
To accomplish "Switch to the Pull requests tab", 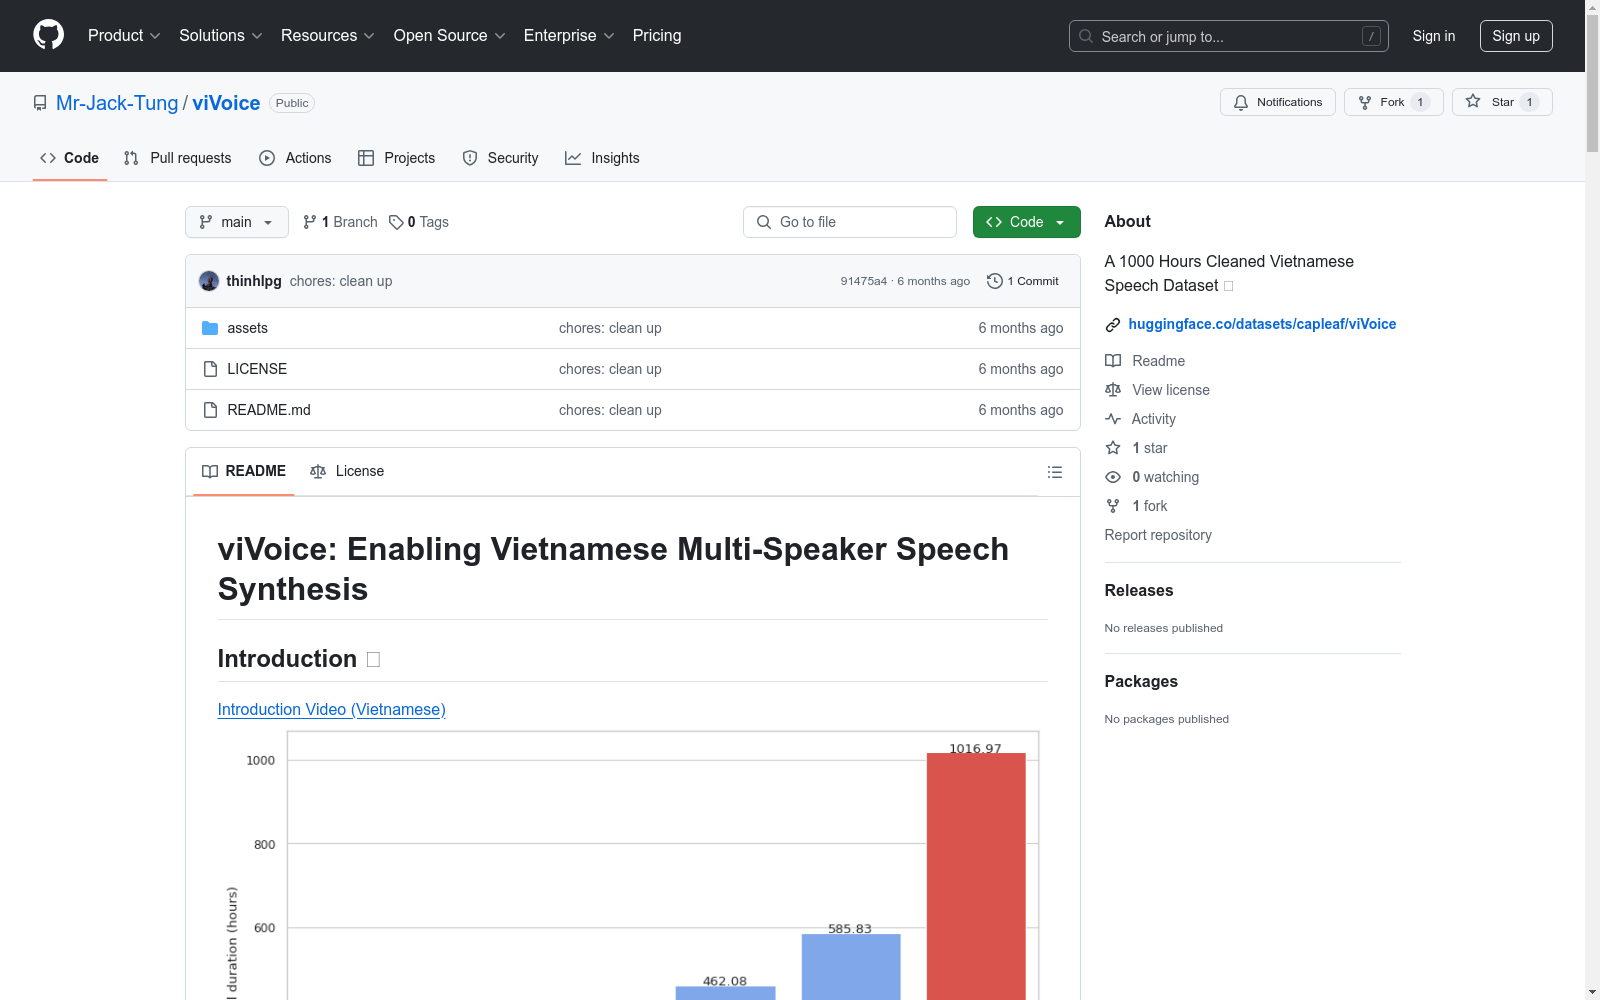I will click(178, 158).
